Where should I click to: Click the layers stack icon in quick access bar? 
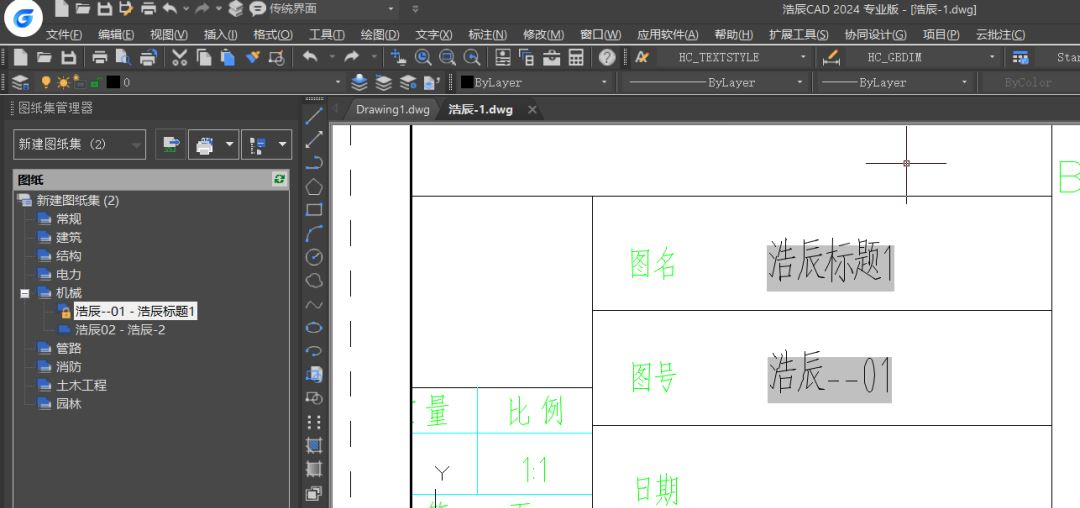(236, 8)
